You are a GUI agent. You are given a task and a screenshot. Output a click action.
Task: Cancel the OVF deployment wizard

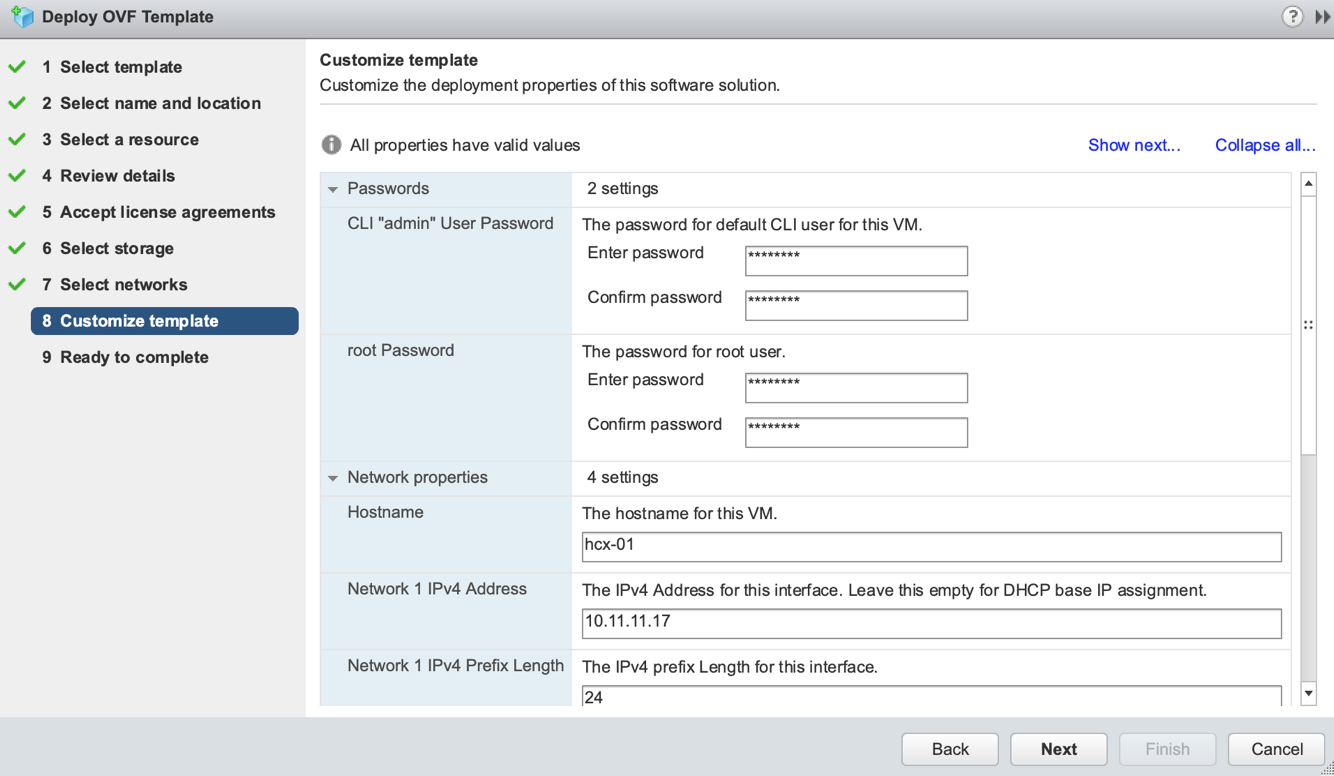pos(1276,749)
